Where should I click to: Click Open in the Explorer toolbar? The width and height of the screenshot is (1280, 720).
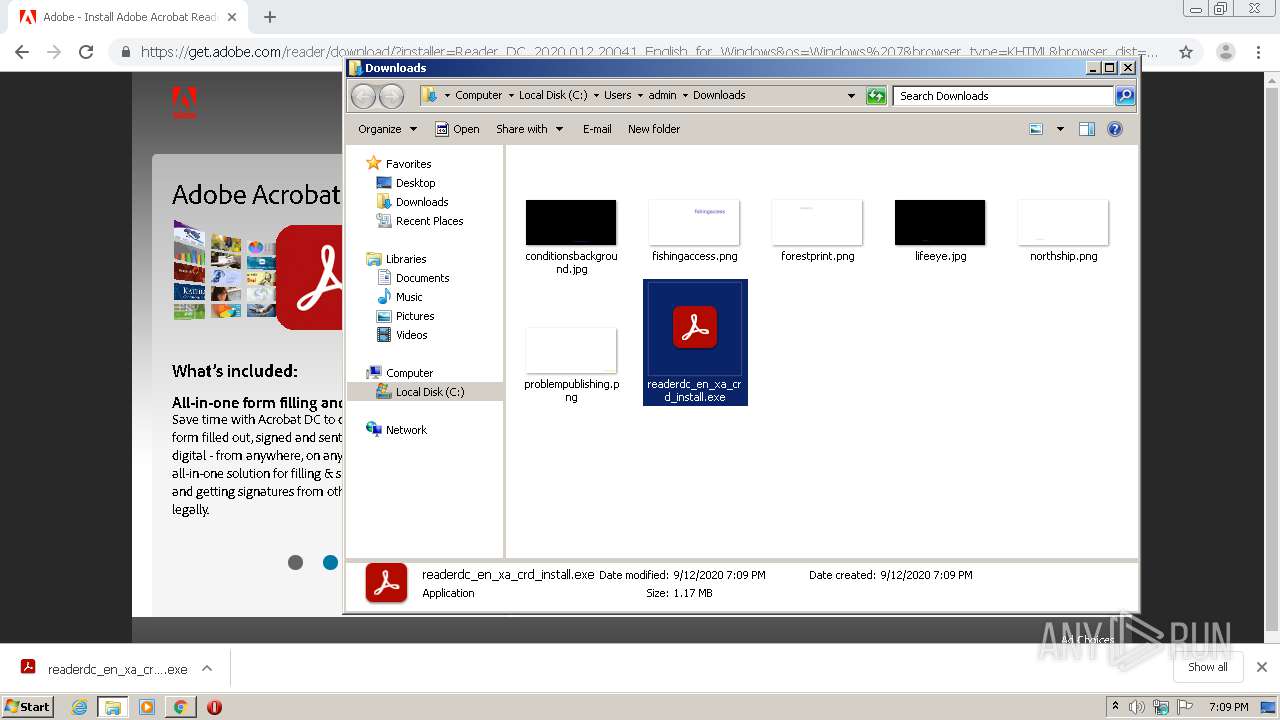(x=457, y=129)
